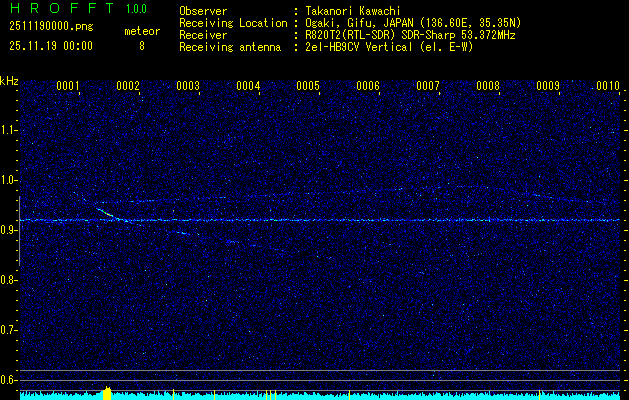
Task: Click the 0002 minute marker
Action: coord(128,86)
